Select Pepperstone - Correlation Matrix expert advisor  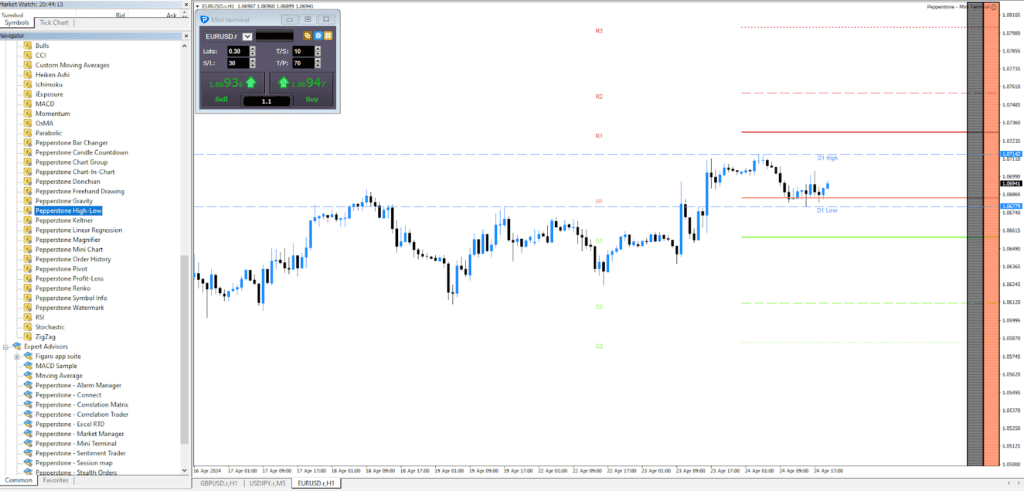82,405
